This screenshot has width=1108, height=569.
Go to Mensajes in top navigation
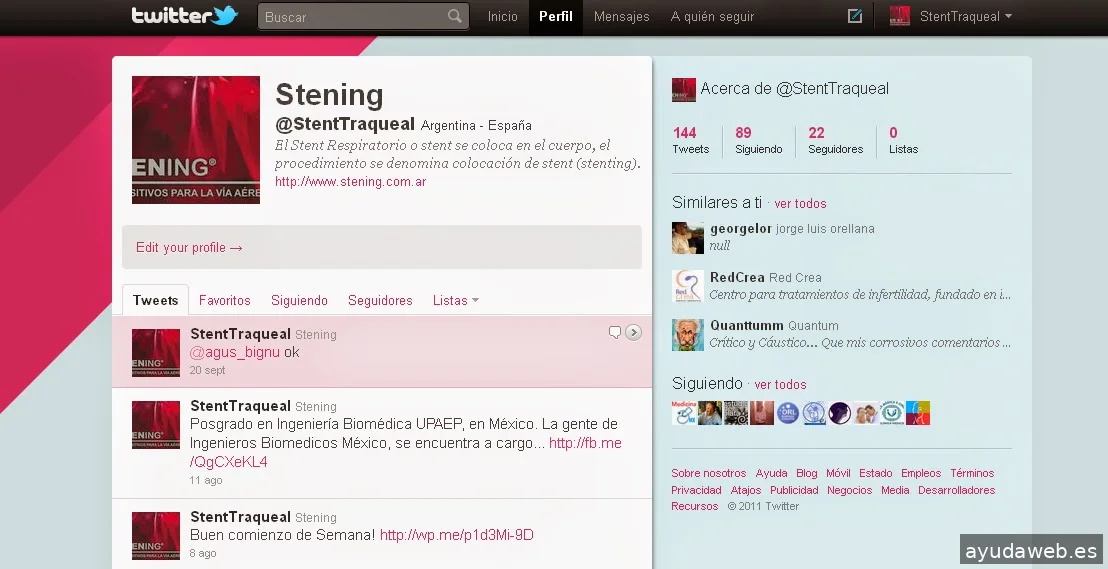click(x=621, y=16)
